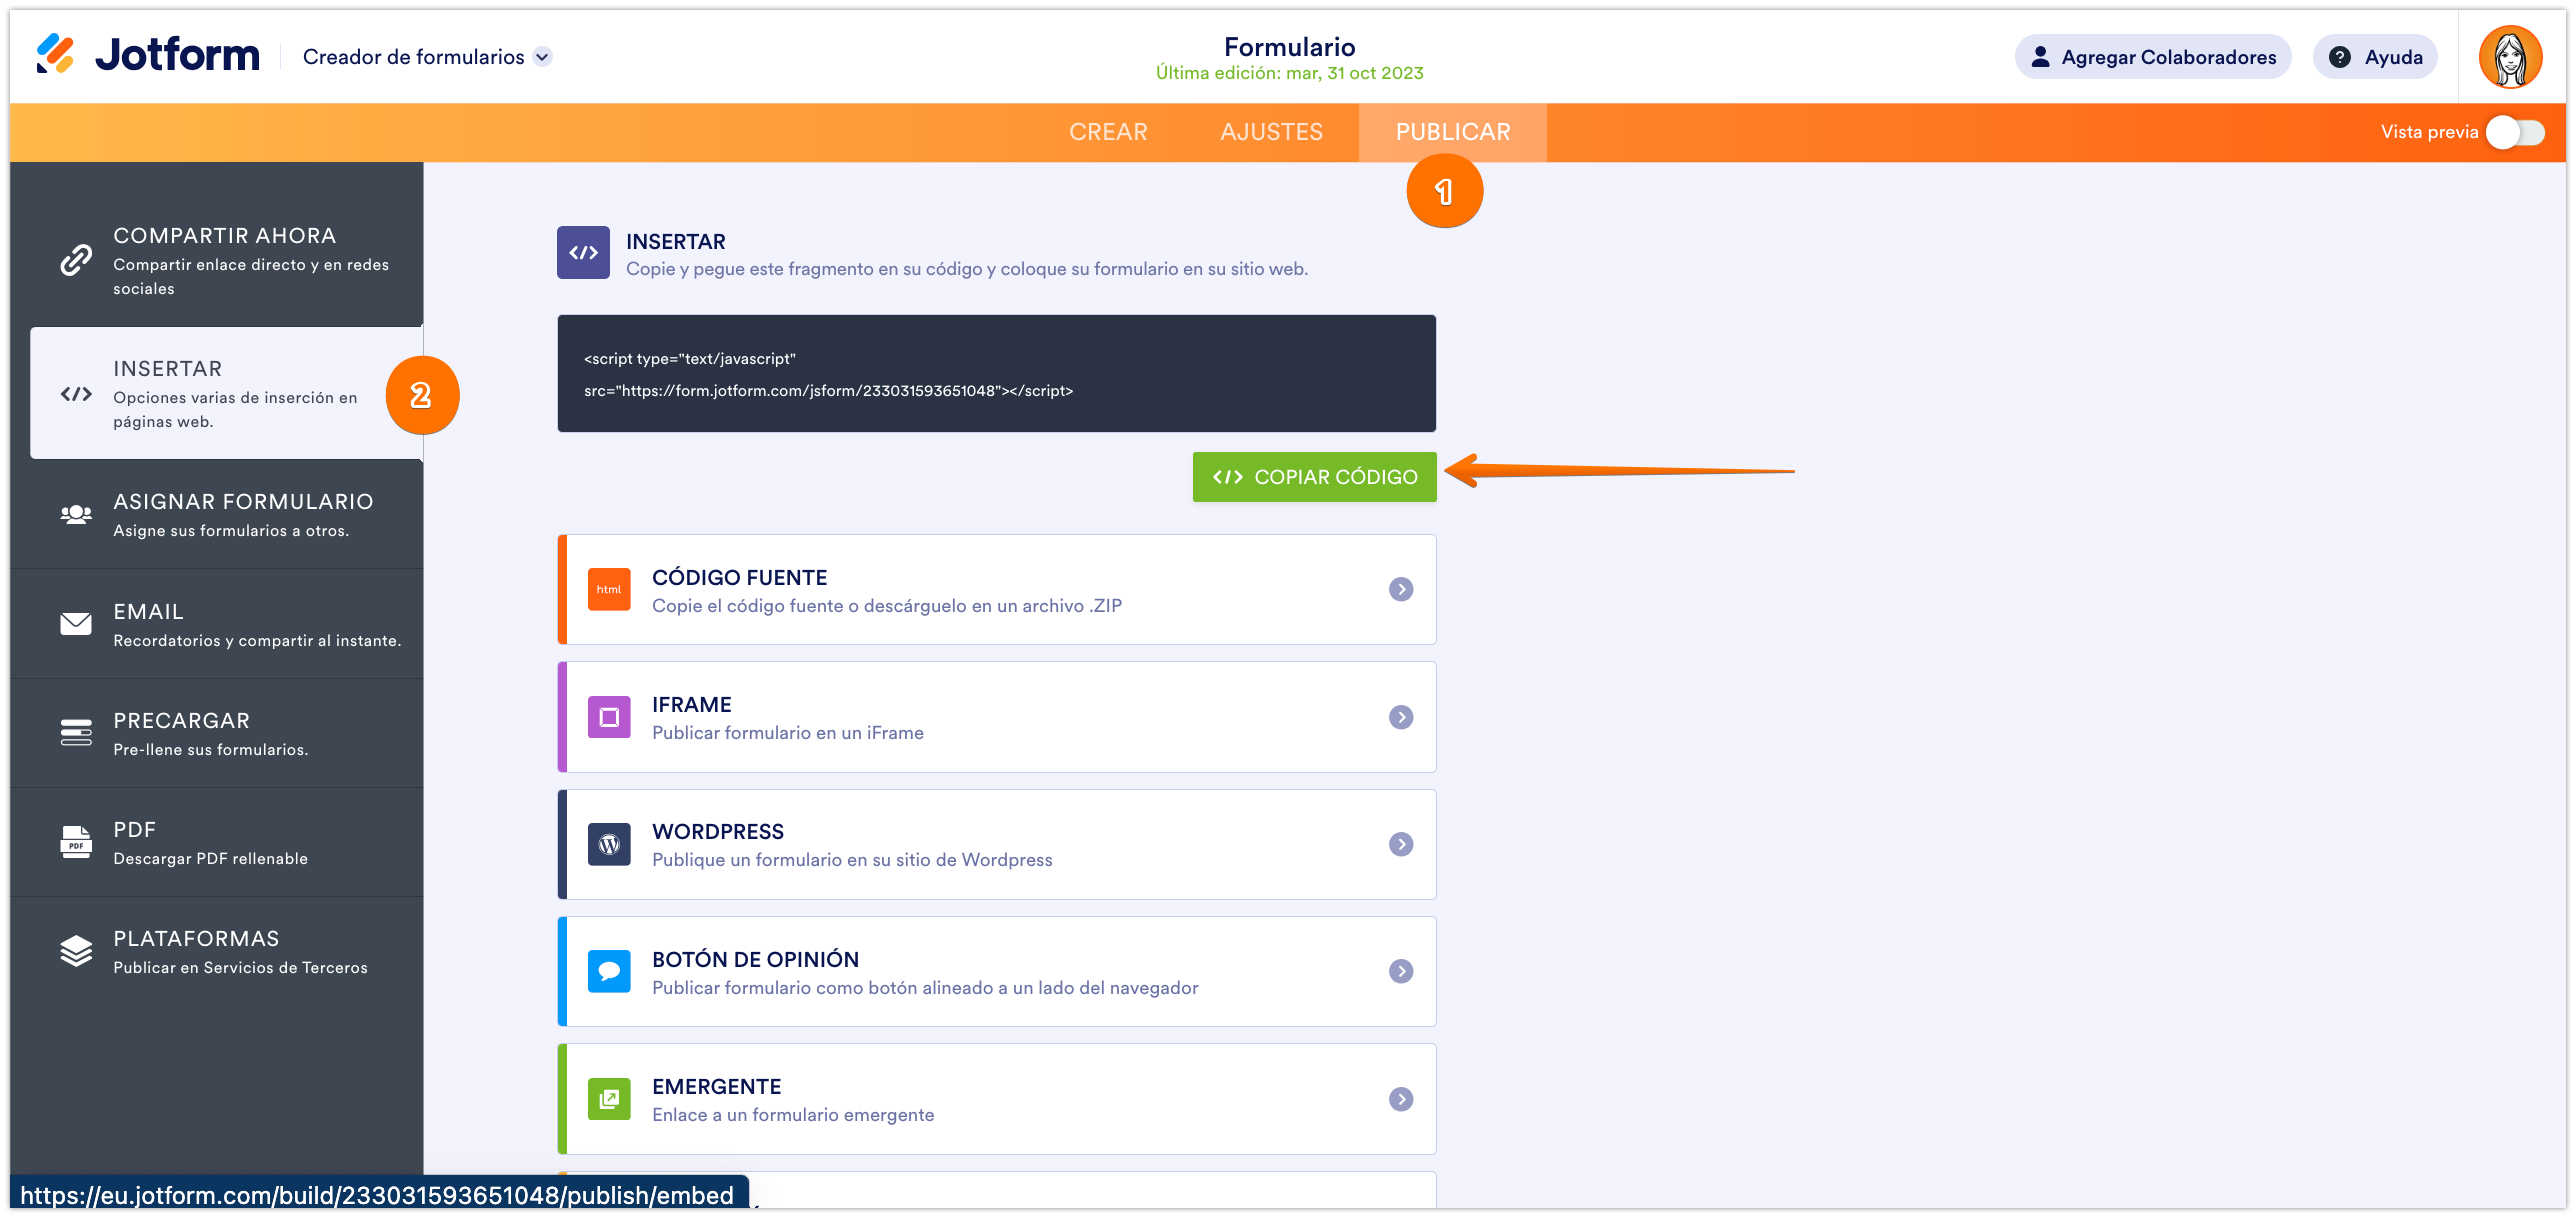Click the user avatar profile picture
2576x1218 pixels.
2509,57
